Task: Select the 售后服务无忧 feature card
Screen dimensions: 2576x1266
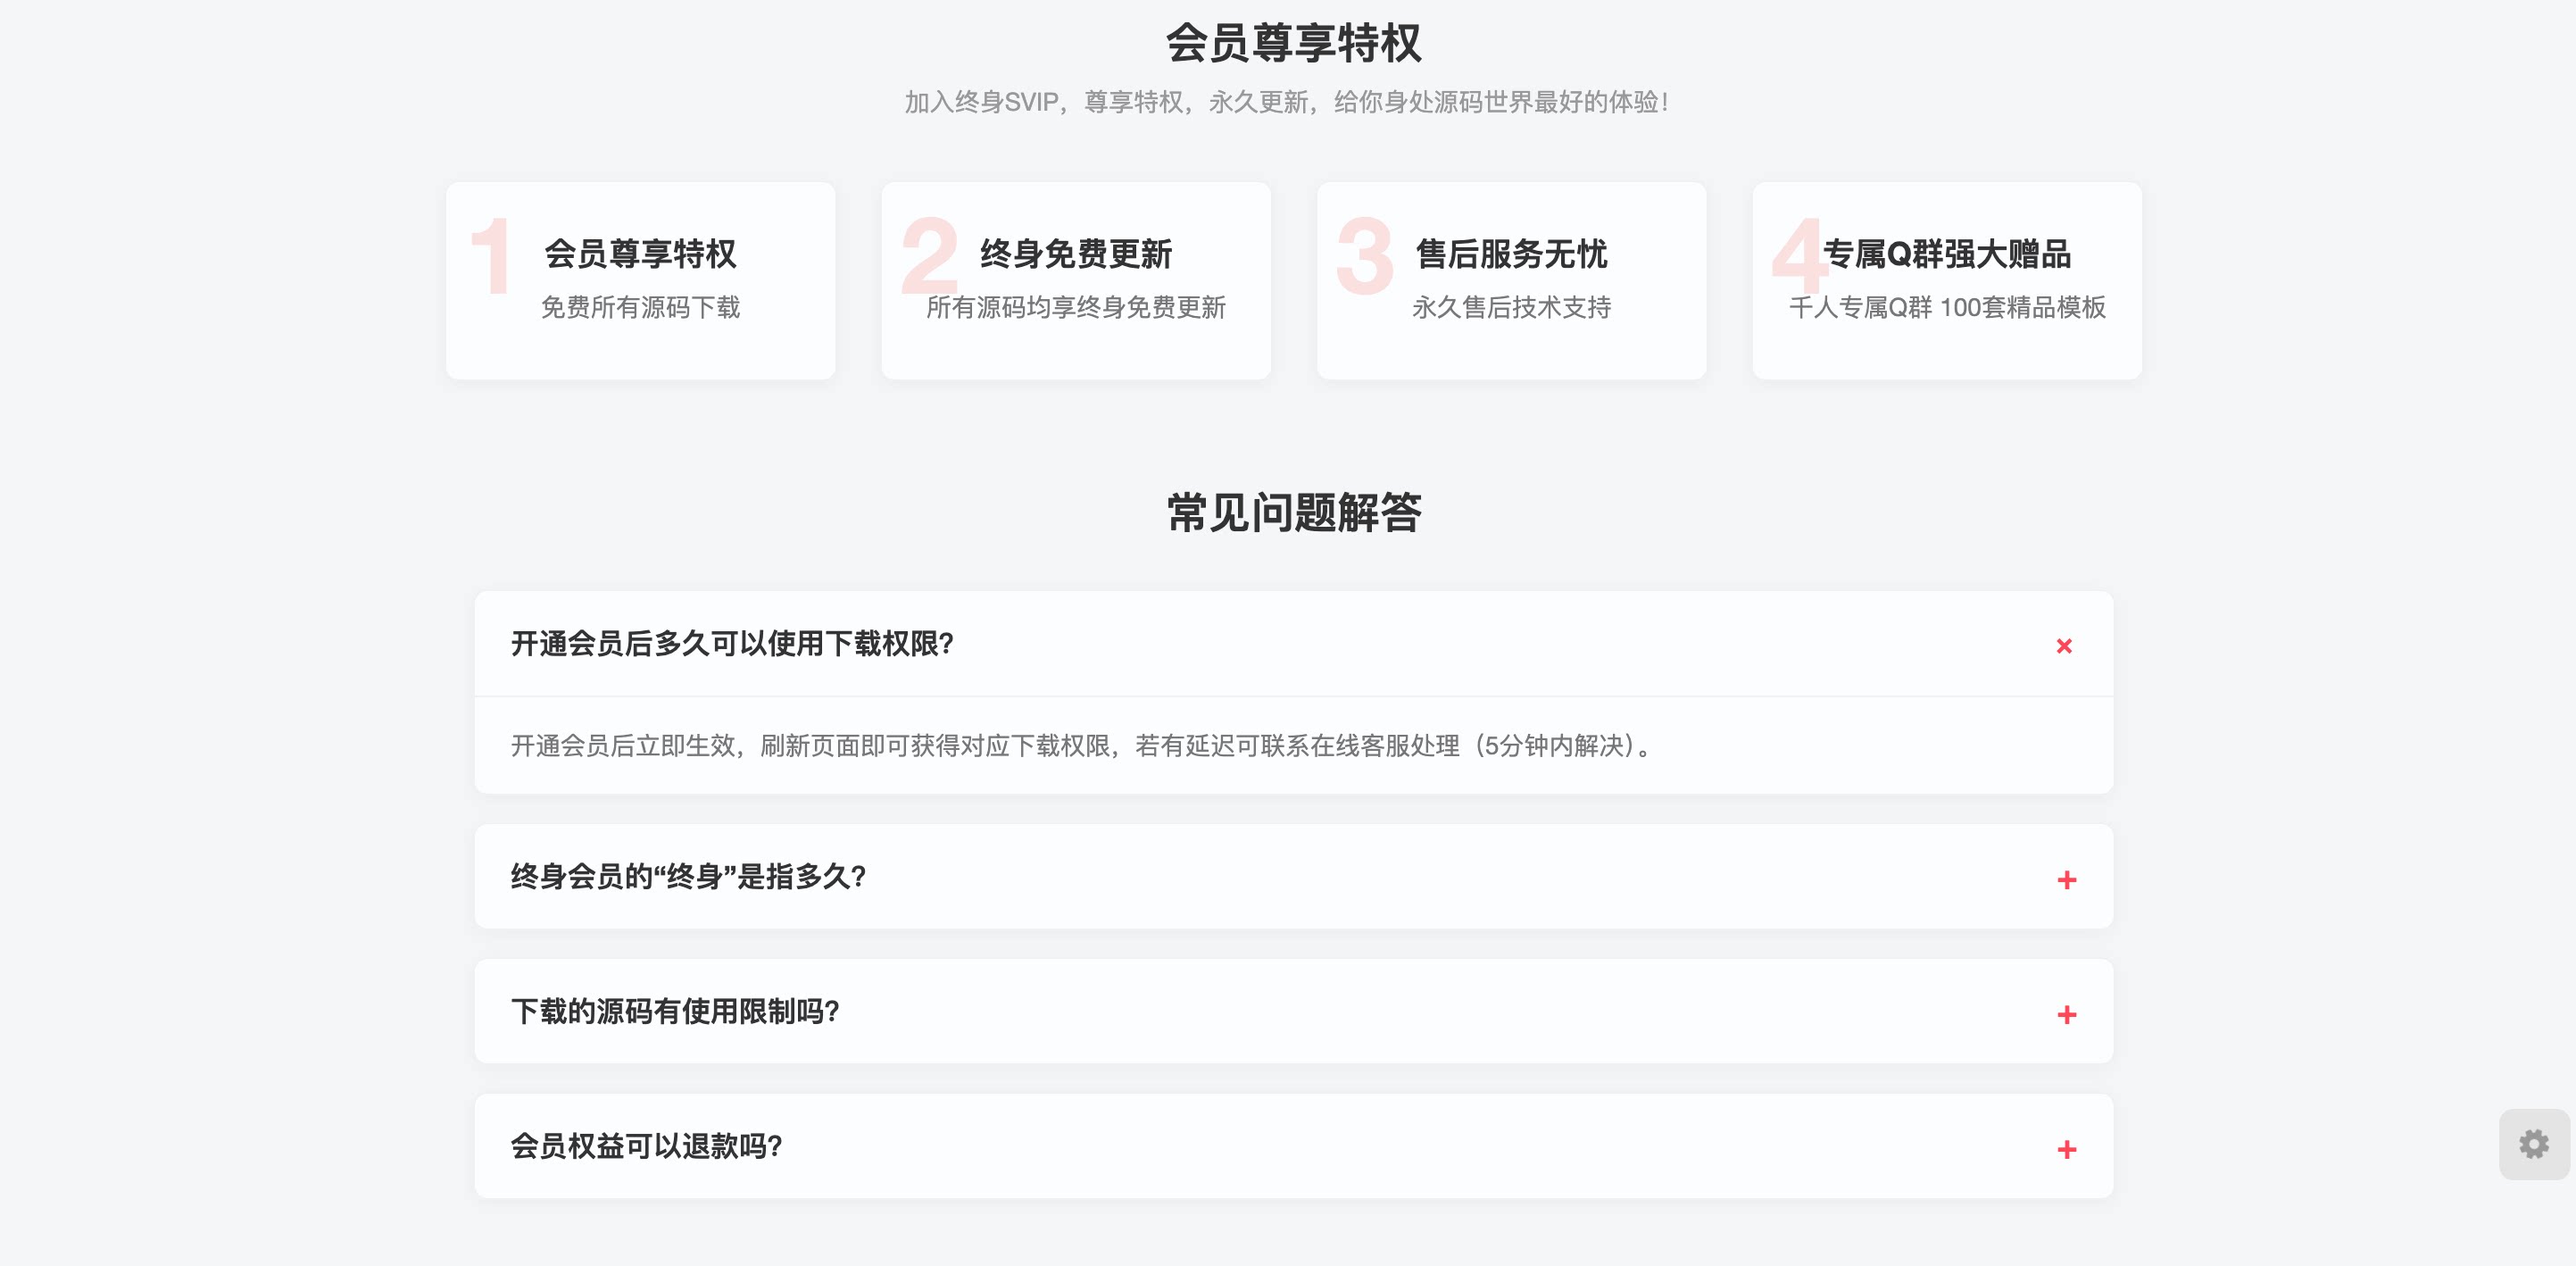Action: tap(1511, 281)
